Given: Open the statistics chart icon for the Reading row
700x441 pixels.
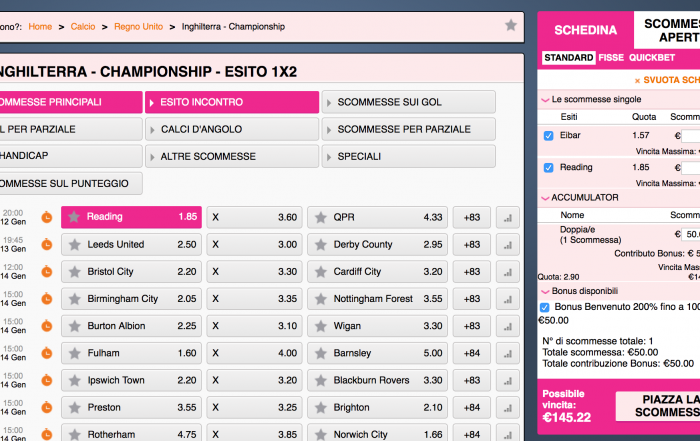Looking at the screenshot, I should pyautogui.click(x=508, y=217).
